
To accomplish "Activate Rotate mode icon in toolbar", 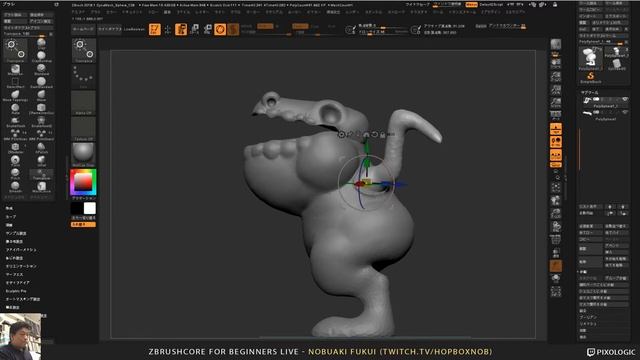I will coord(207,29).
